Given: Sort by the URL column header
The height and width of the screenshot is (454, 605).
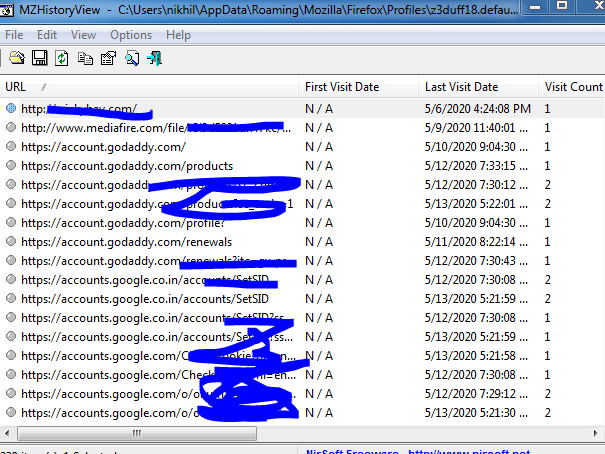Looking at the screenshot, I should (x=149, y=87).
